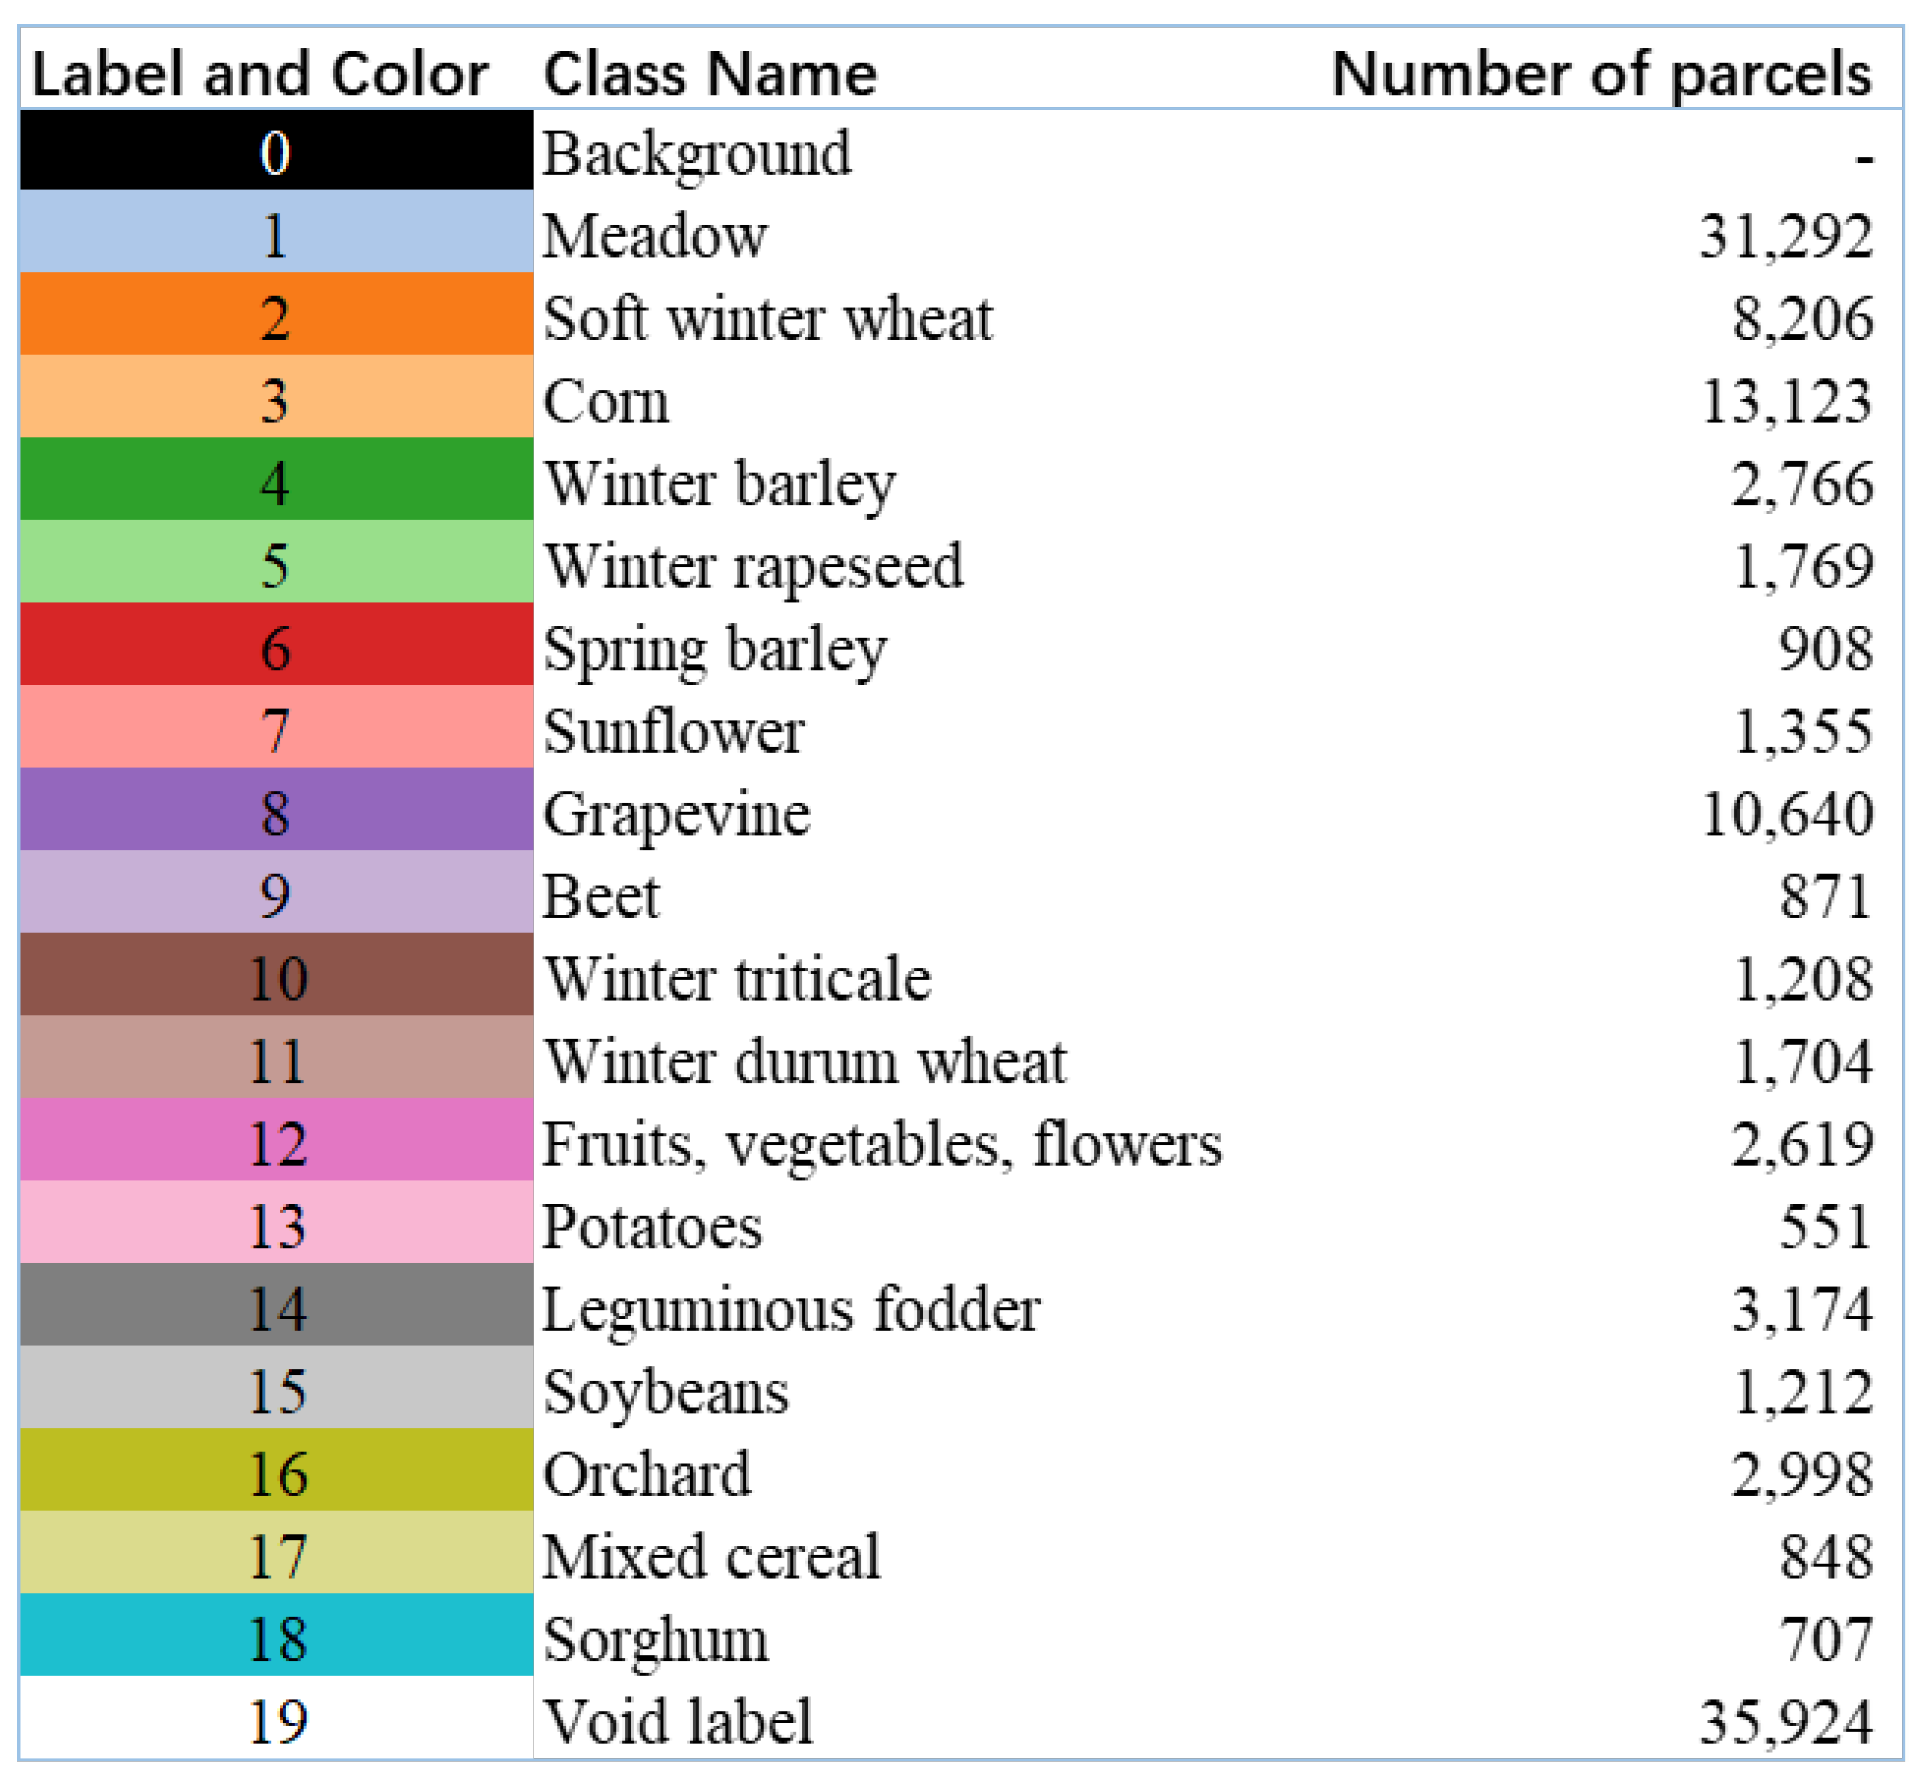Viewport: 1918px width, 1784px height.
Task: Click the "Number of parcels" column header
Action: (x=1601, y=74)
